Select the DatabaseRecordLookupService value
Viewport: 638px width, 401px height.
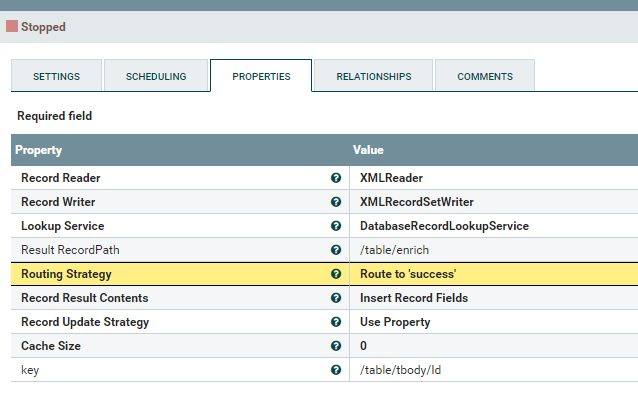coord(444,226)
